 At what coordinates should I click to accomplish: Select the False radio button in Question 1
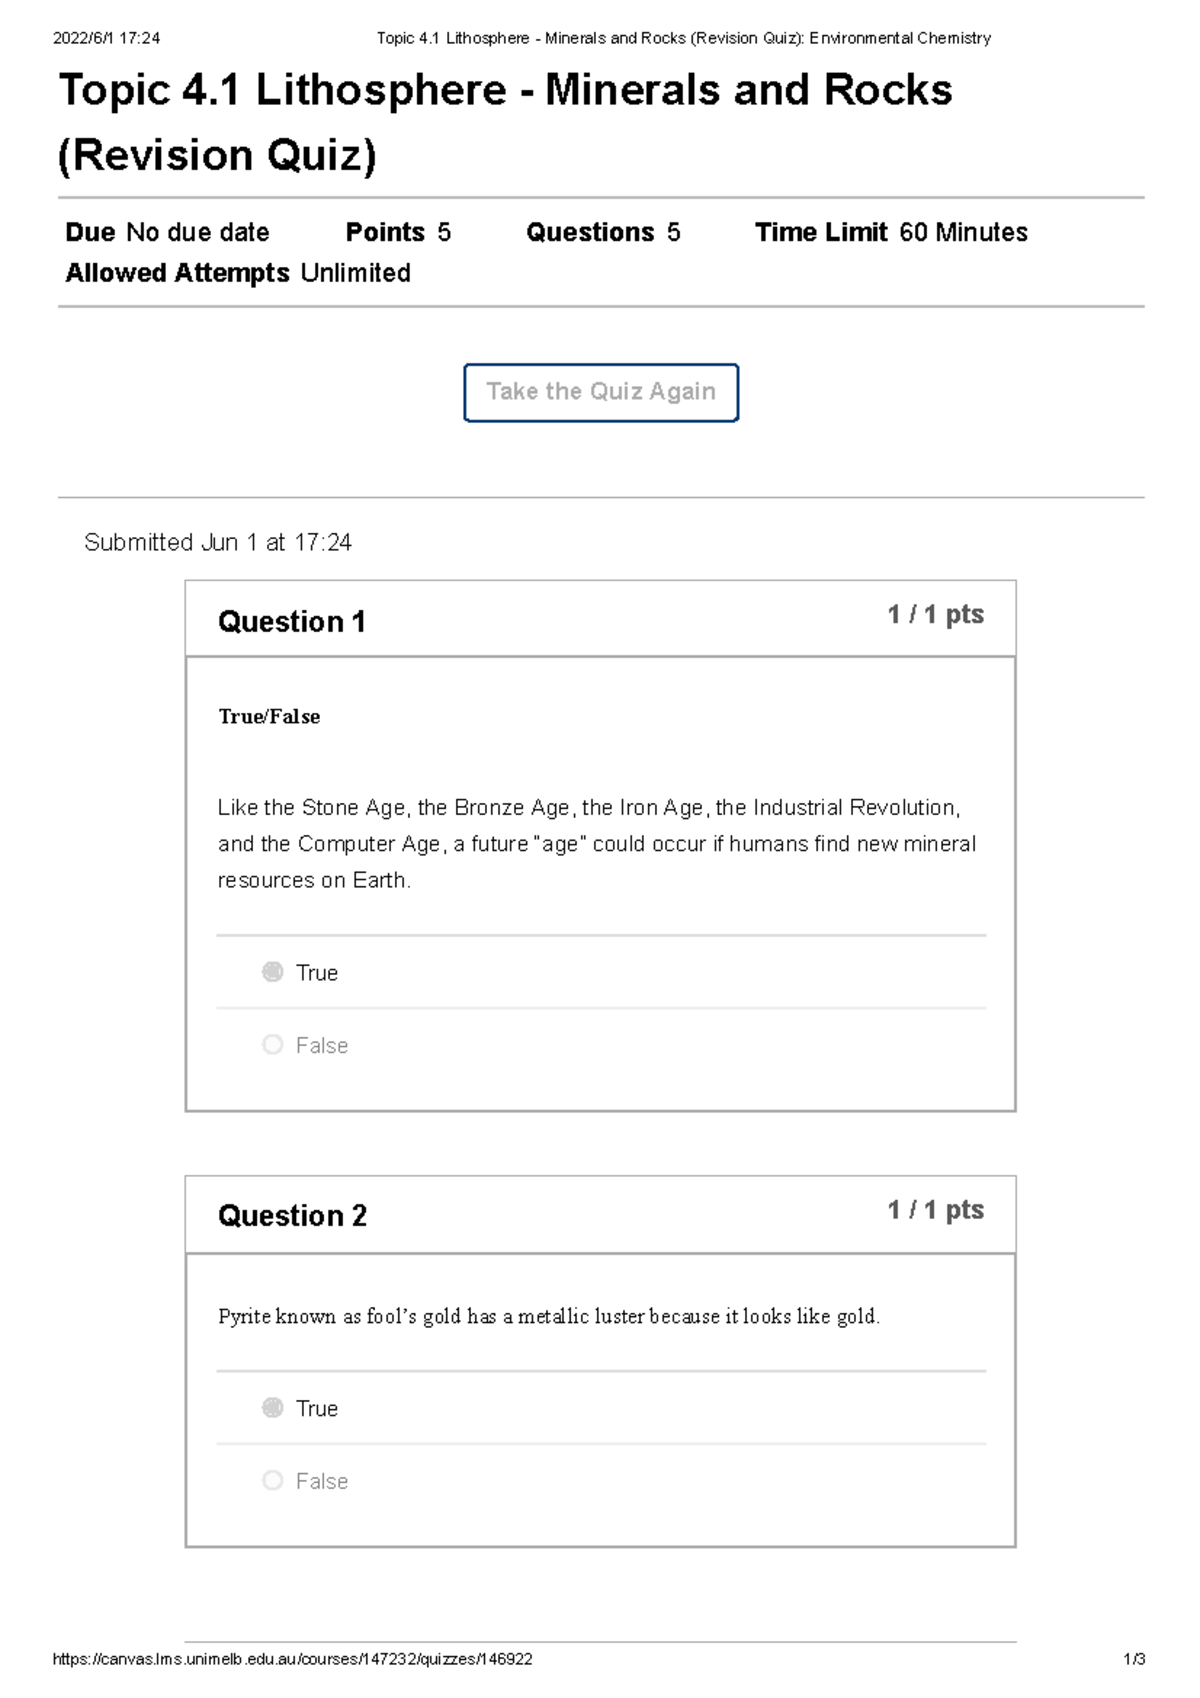click(x=273, y=1045)
